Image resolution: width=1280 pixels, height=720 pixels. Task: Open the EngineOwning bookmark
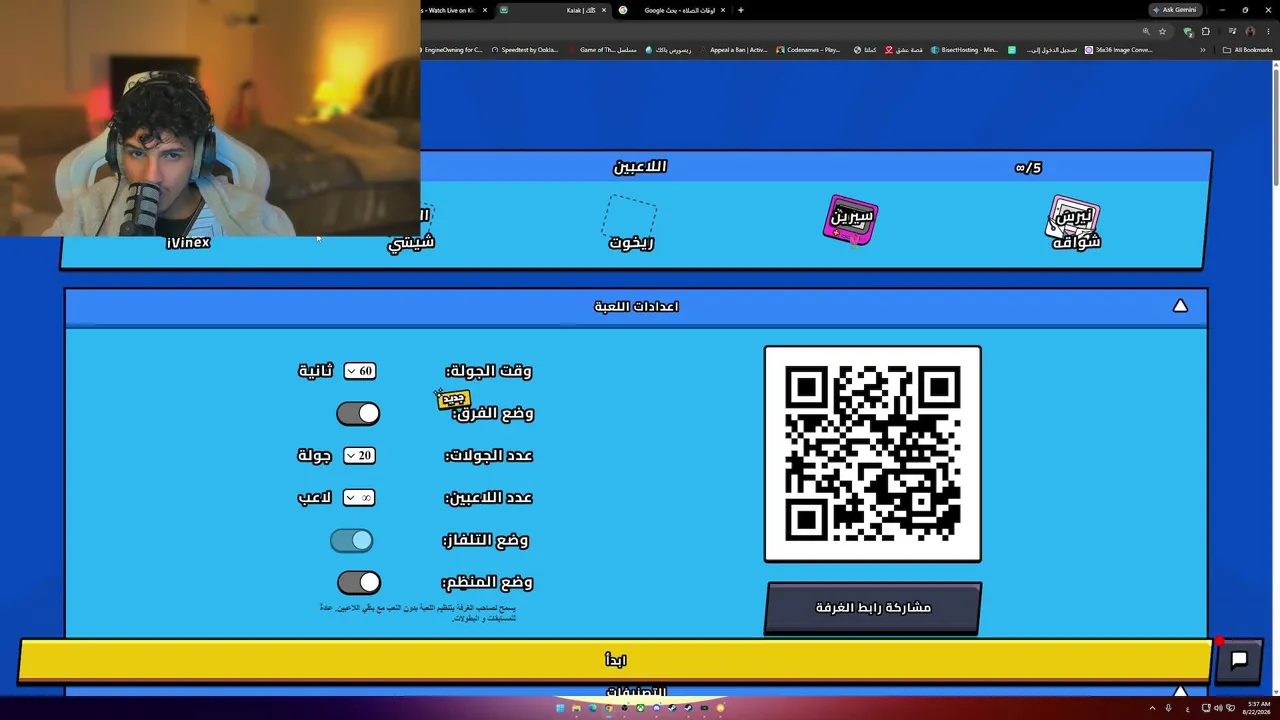coord(453,50)
